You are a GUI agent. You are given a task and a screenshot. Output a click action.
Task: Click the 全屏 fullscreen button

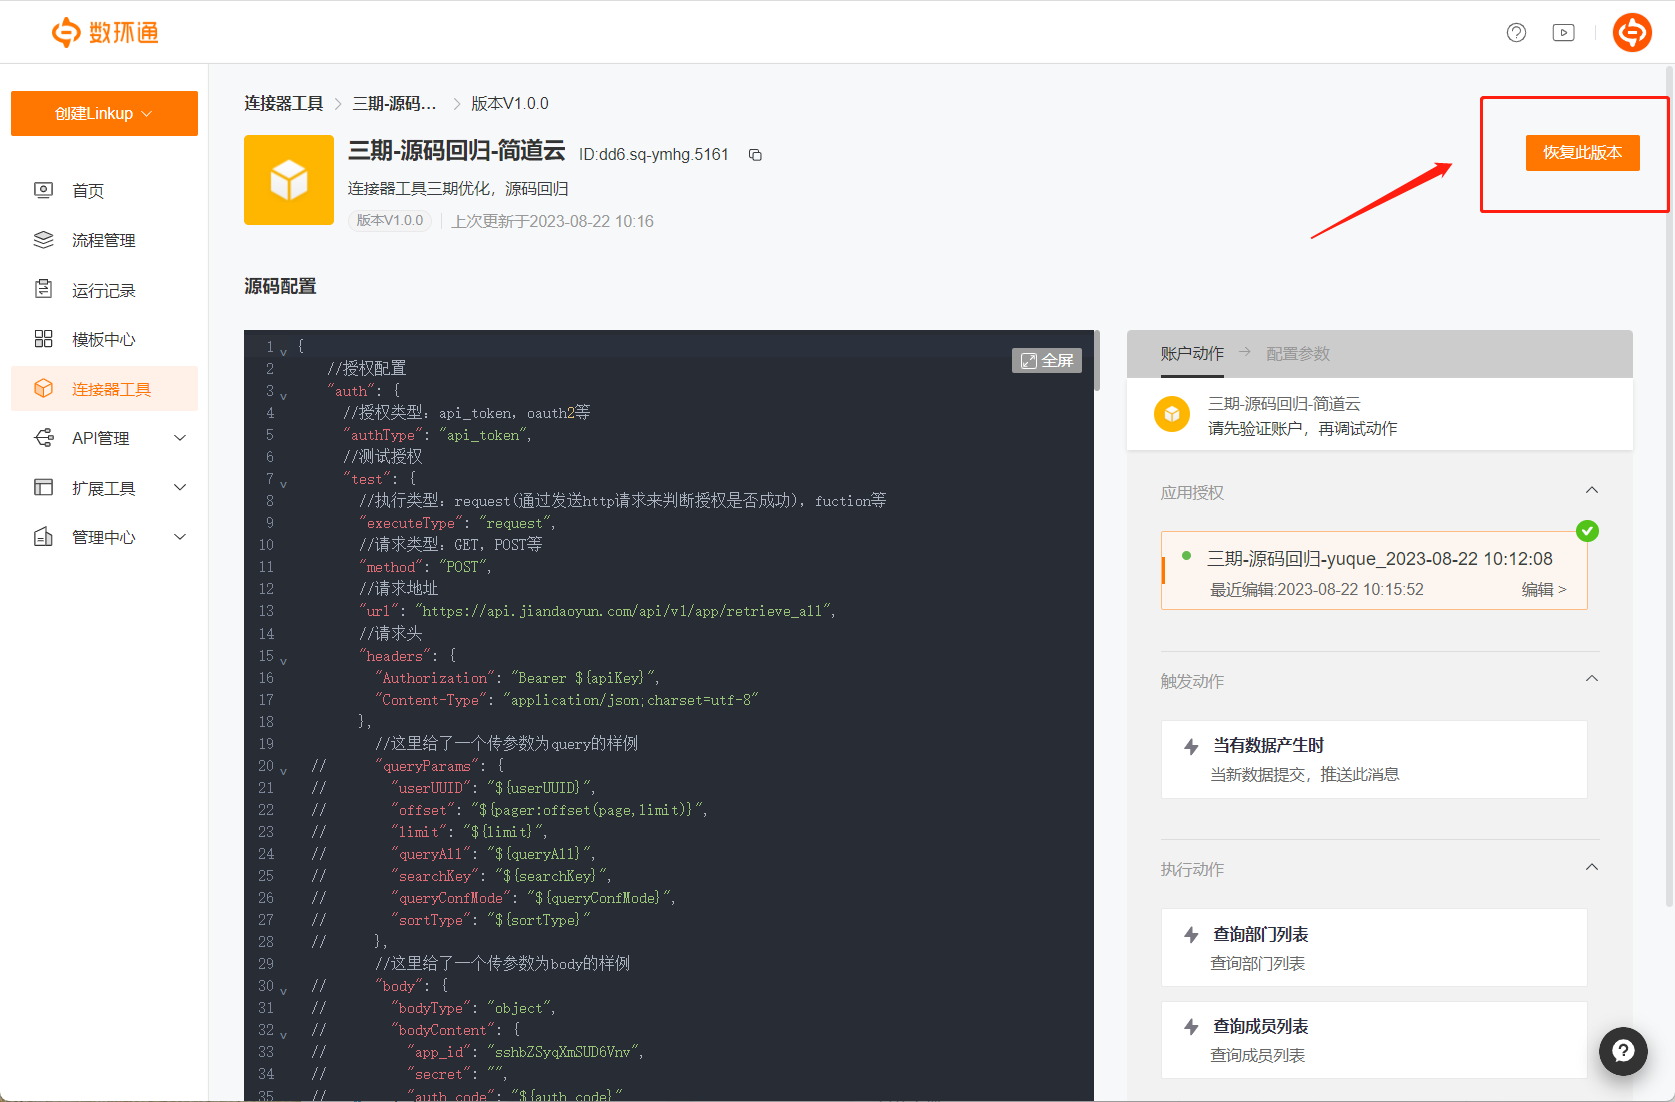[1047, 360]
